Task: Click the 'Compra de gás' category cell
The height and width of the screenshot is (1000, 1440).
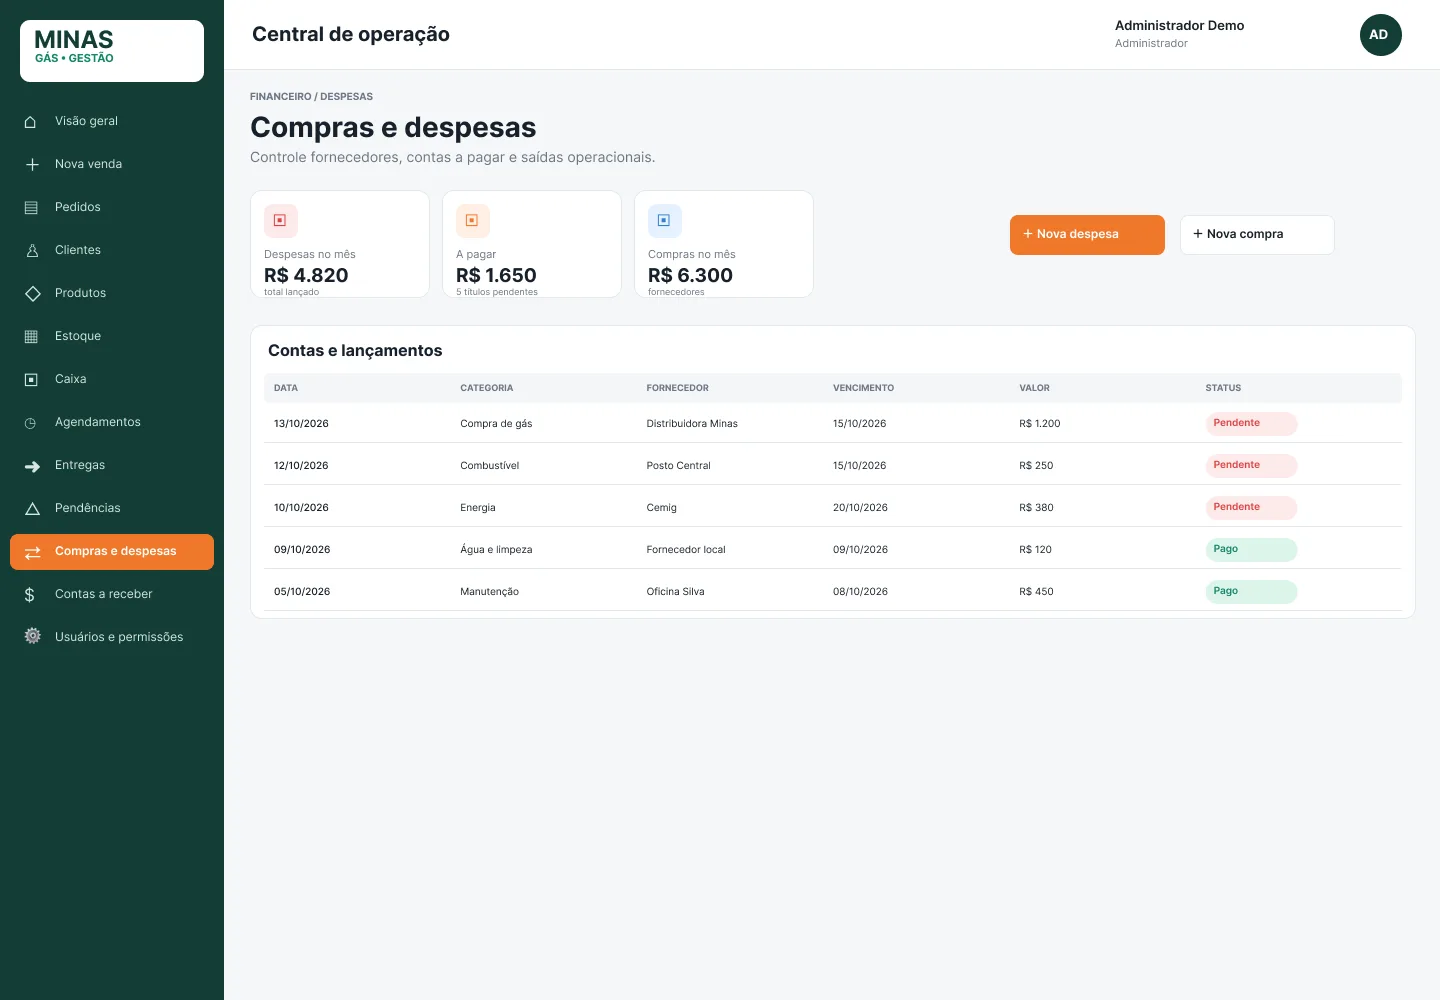Action: 496,424
